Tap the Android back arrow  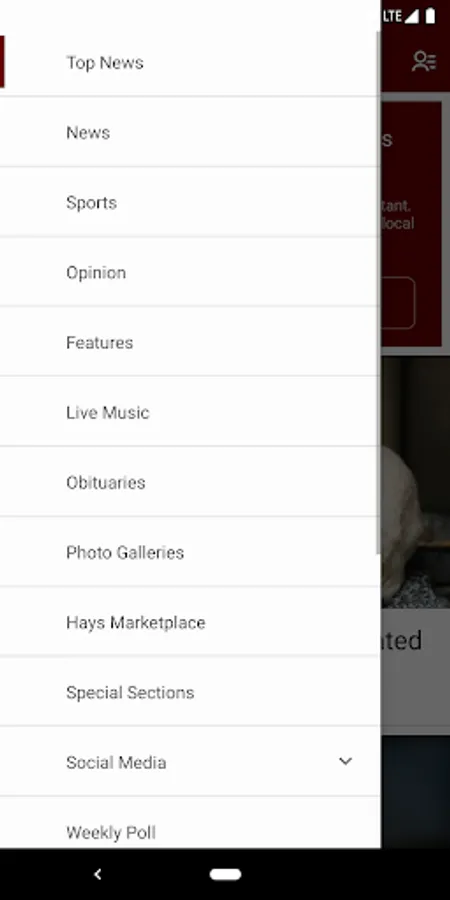pos(98,874)
